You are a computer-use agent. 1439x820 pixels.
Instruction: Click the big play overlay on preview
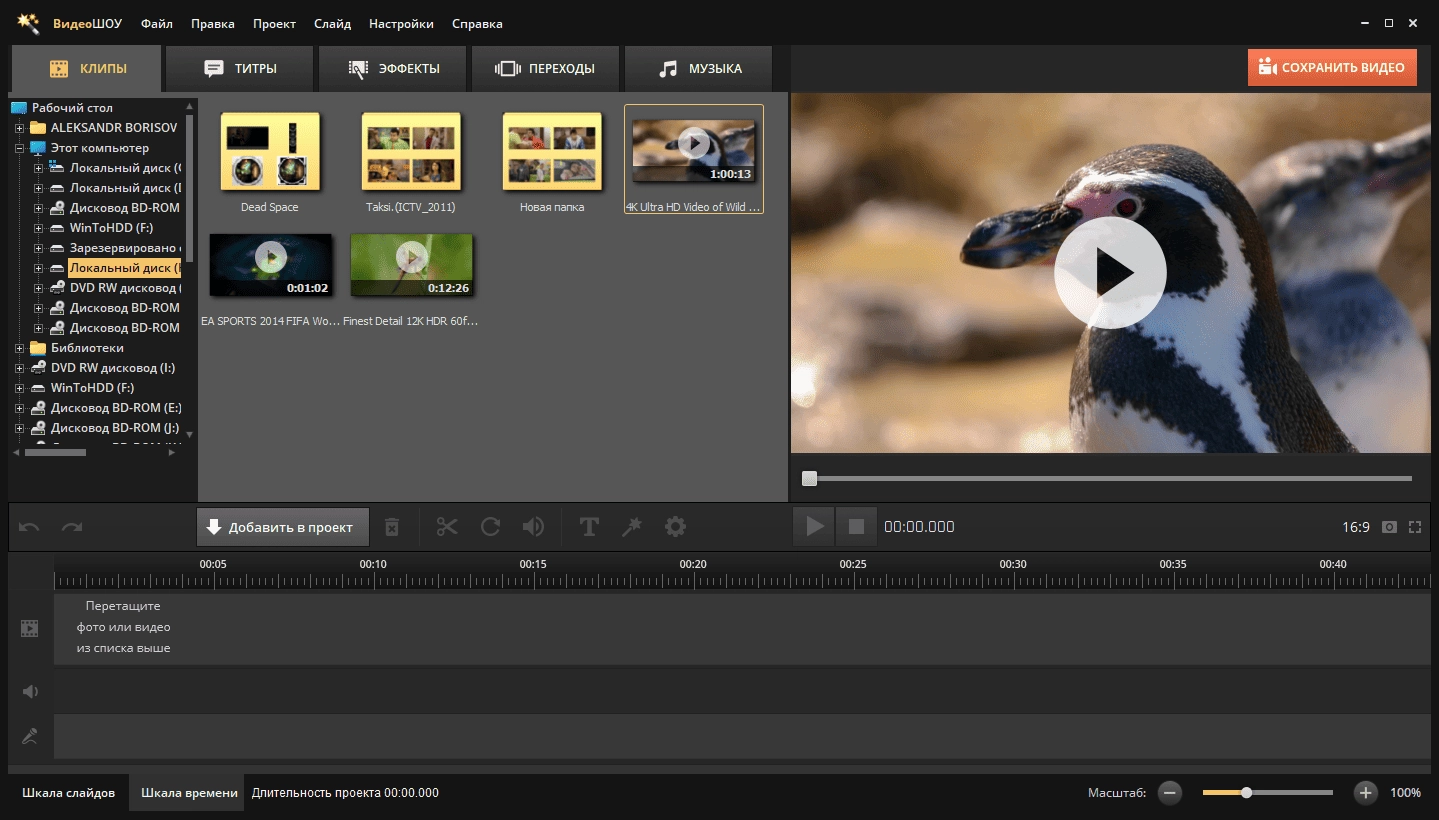pyautogui.click(x=1110, y=273)
